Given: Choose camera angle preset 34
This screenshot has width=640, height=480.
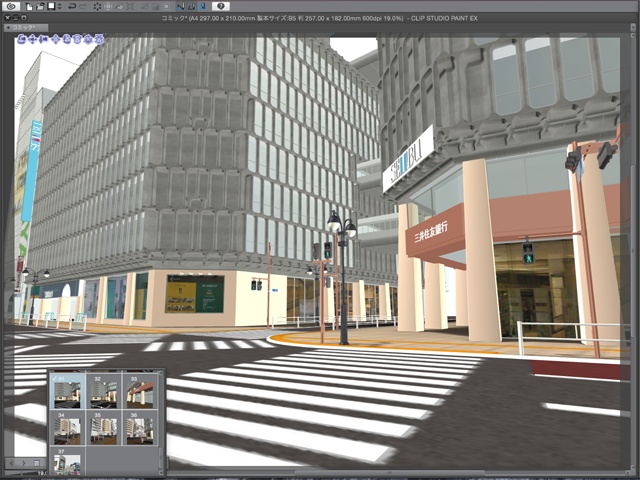Looking at the screenshot, I should click(67, 429).
